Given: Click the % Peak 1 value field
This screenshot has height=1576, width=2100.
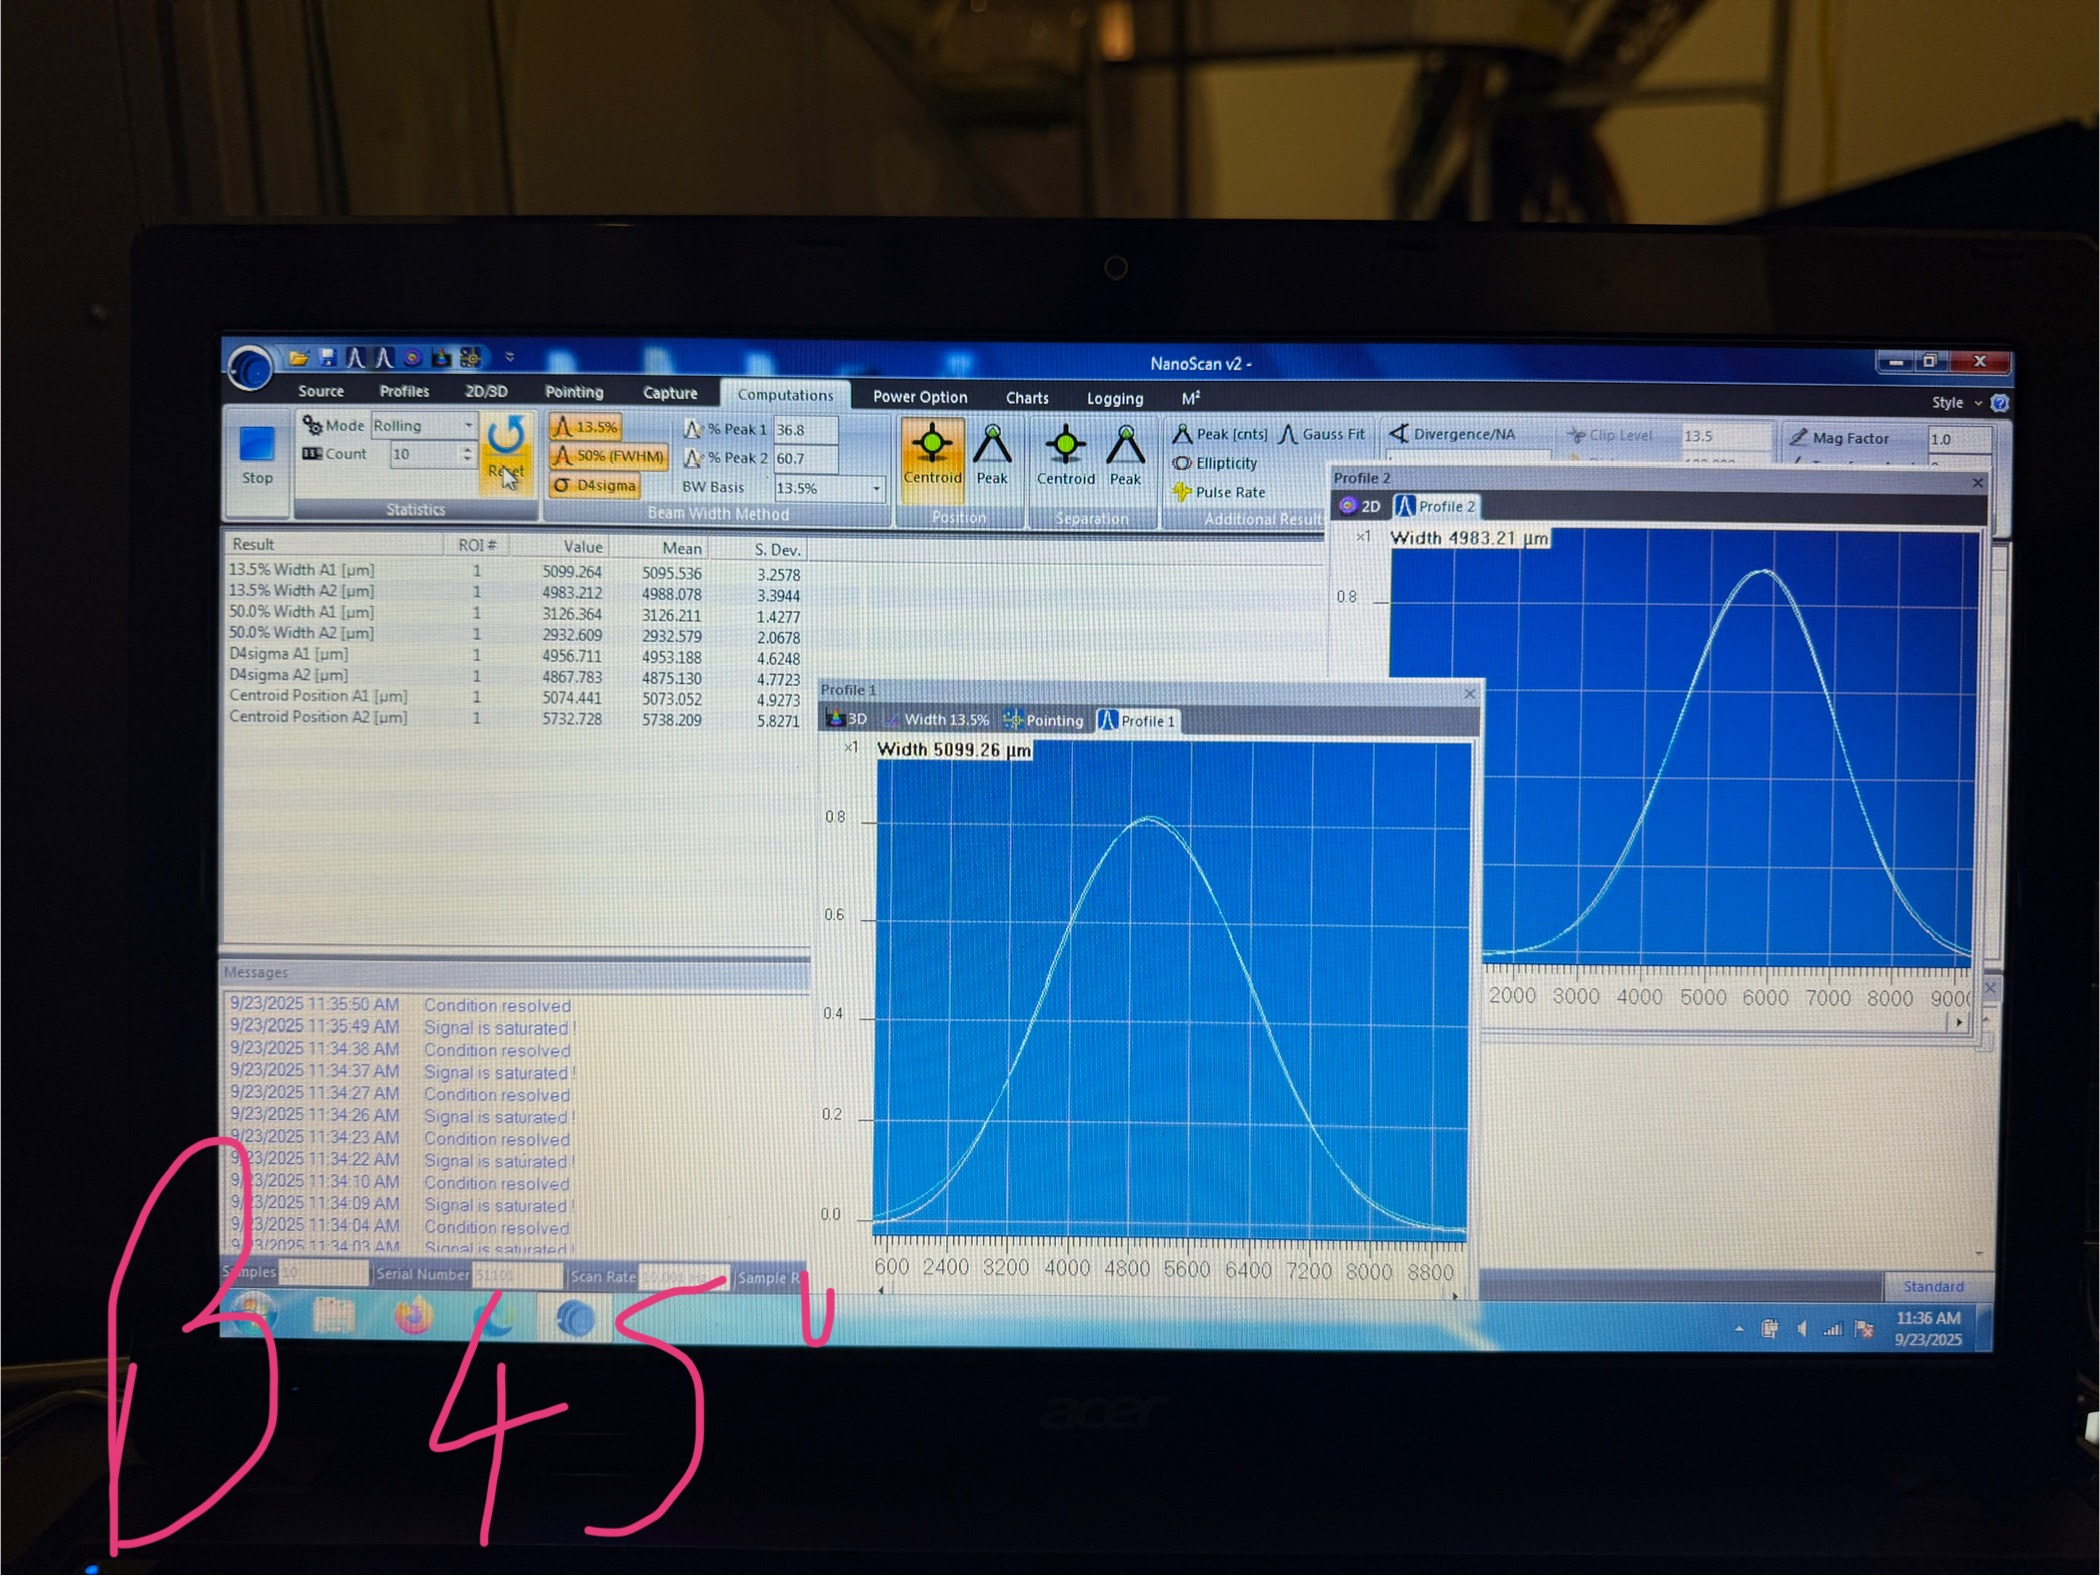Looking at the screenshot, I should (x=804, y=430).
